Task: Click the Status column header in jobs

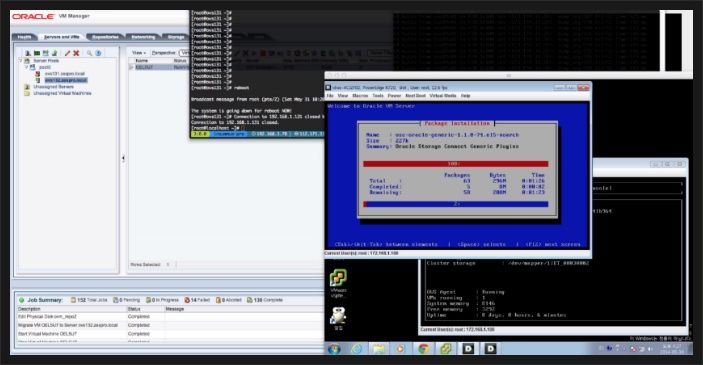Action: 134,309
